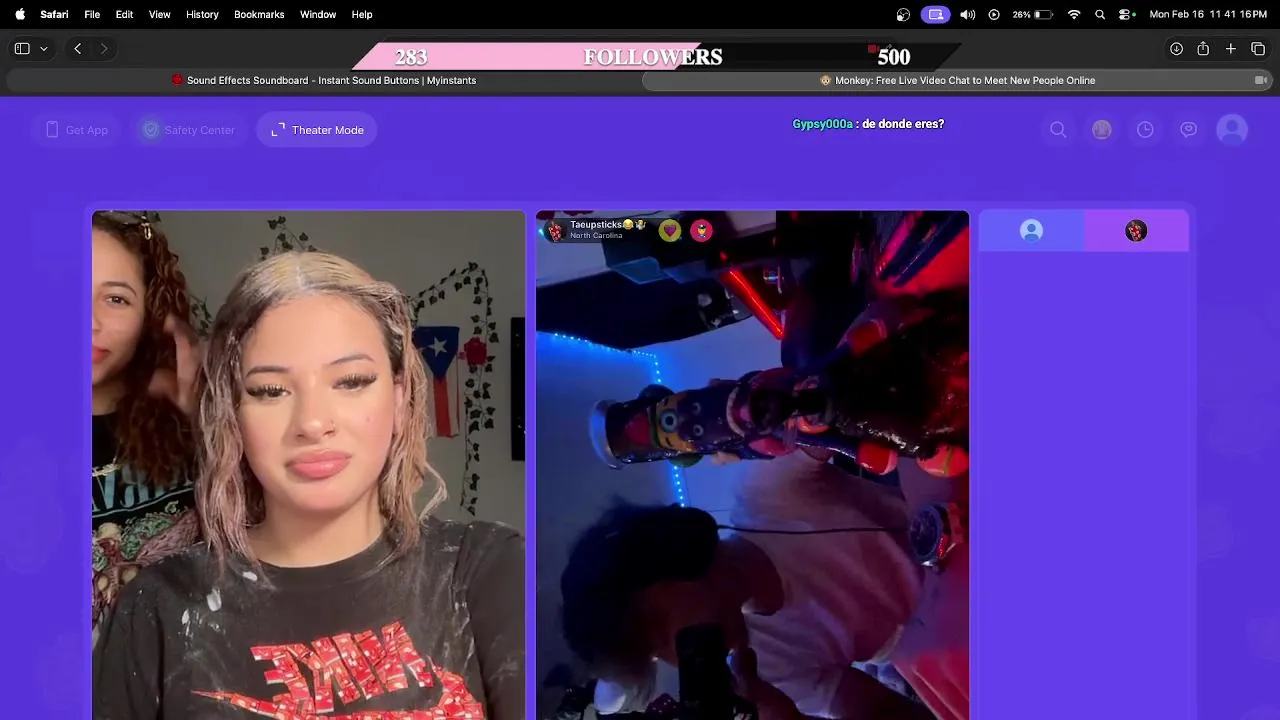Image resolution: width=1280 pixels, height=720 pixels.
Task: Open Control Center
Action: 1126,14
